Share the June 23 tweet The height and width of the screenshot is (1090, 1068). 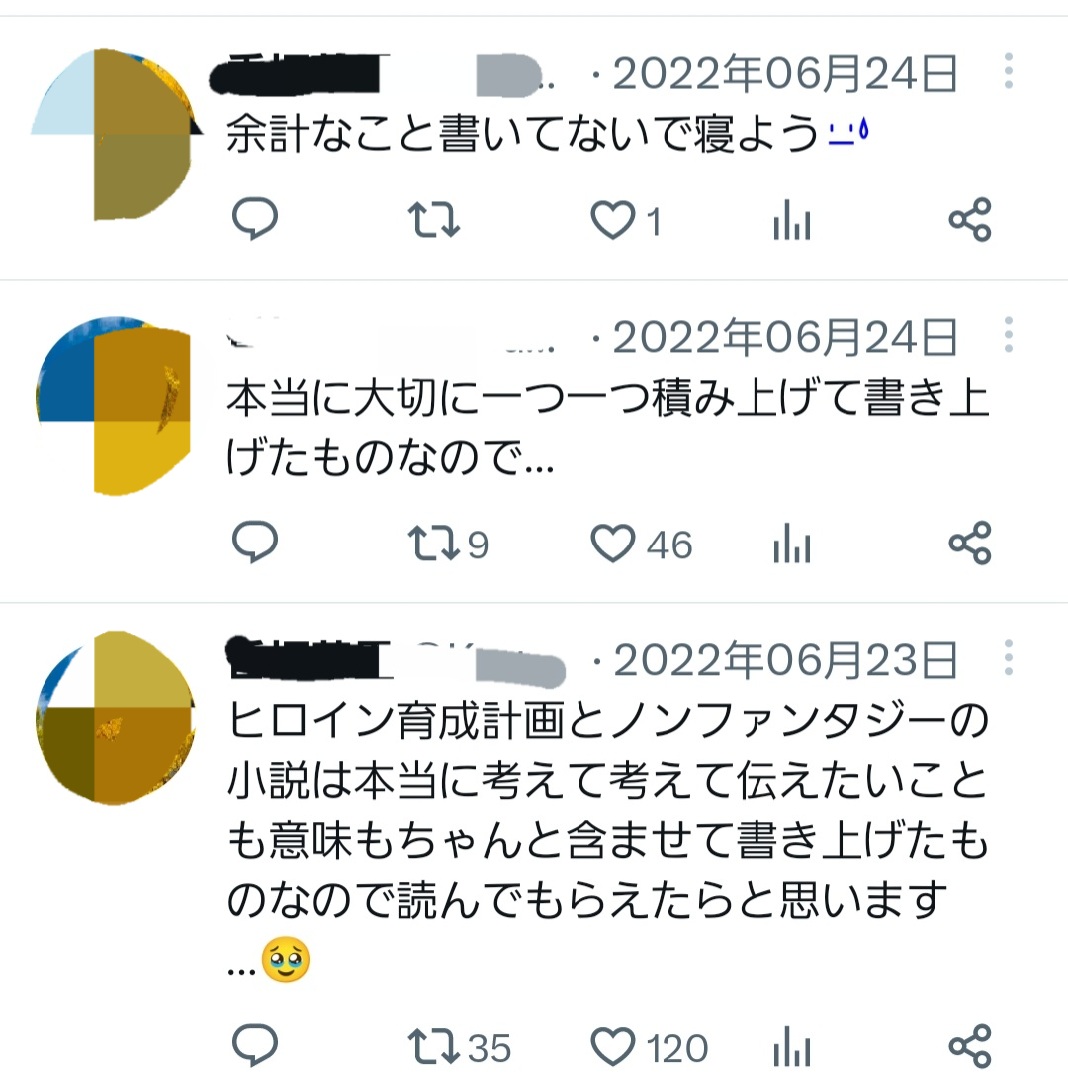point(970,1046)
